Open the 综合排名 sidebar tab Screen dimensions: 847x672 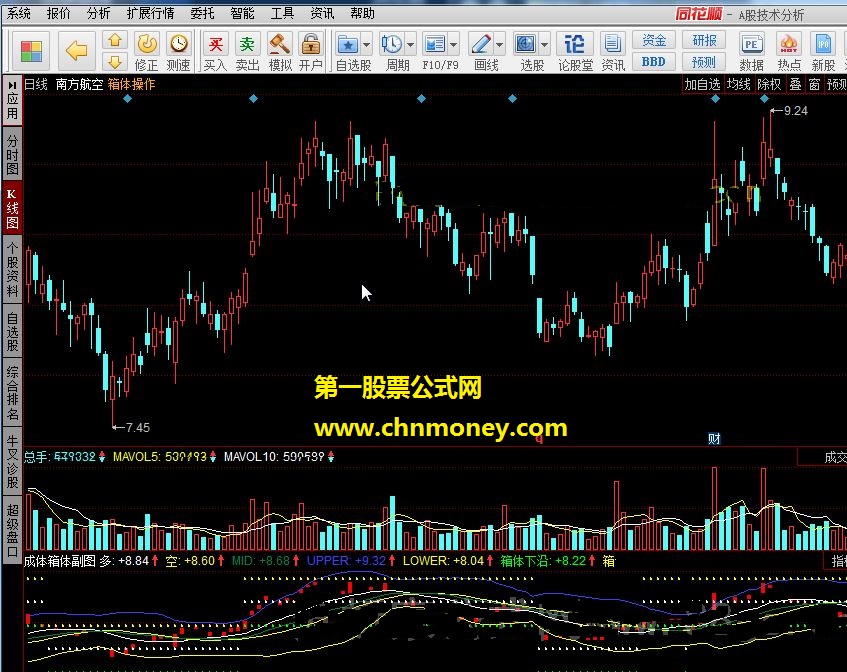[x=12, y=392]
